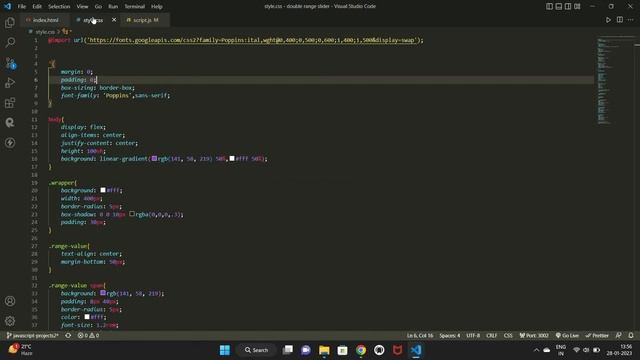Open the notifications bell icon
Image resolution: width=640 pixels, height=360 pixels.
coord(631,336)
